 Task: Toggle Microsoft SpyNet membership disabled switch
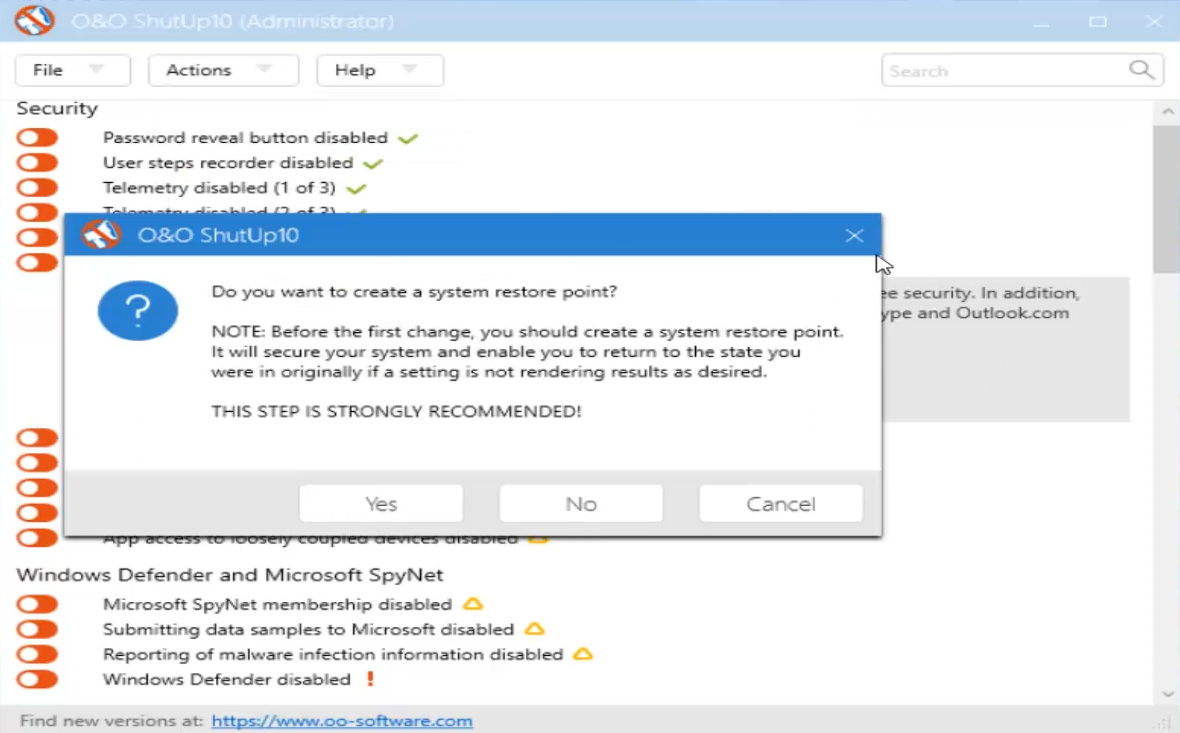pyautogui.click(x=37, y=604)
